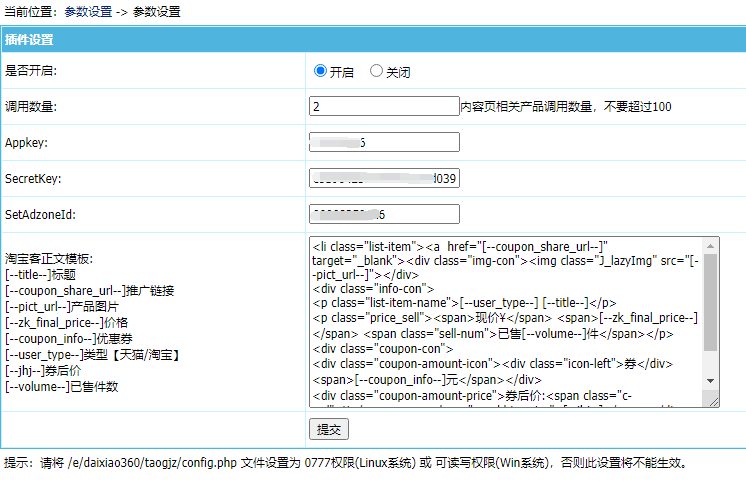This screenshot has width=746, height=487.
Task: Click the textarea resize handle corner
Action: click(x=713, y=402)
